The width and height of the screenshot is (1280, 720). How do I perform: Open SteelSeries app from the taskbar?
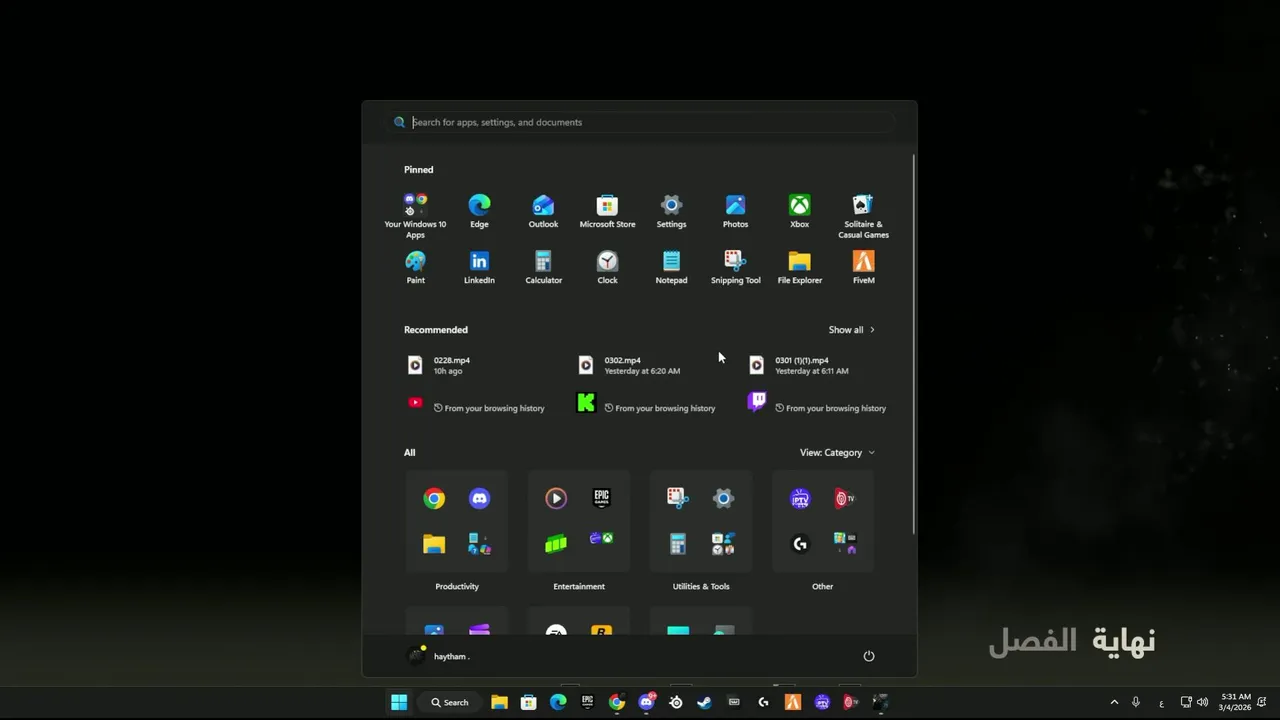[x=676, y=702]
